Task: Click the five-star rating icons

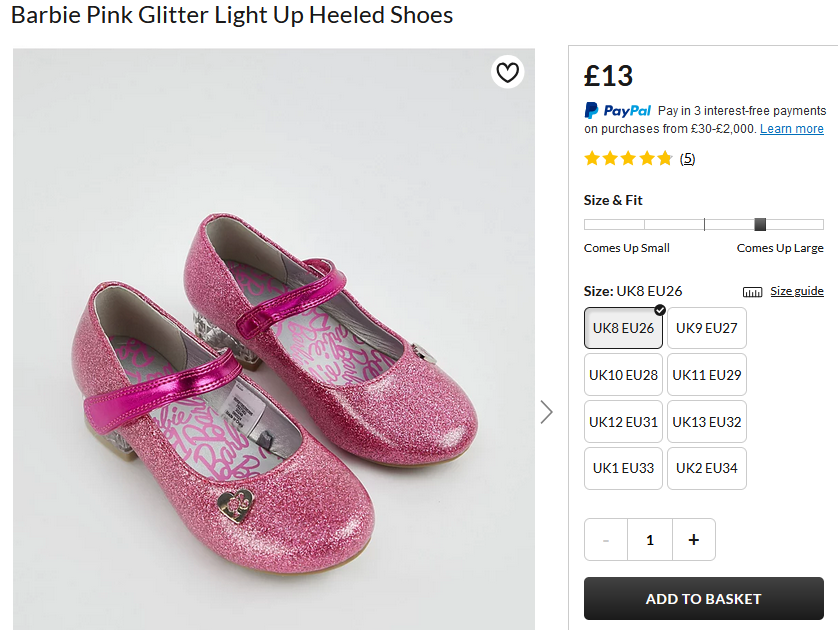Action: (628, 158)
